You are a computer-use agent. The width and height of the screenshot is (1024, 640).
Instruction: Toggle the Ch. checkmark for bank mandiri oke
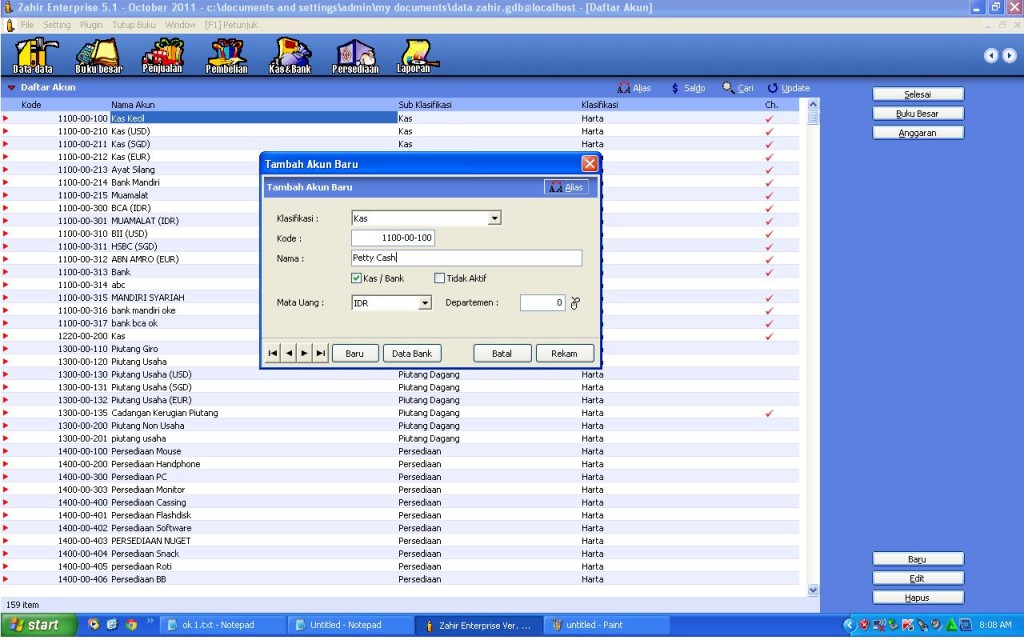pos(769,311)
